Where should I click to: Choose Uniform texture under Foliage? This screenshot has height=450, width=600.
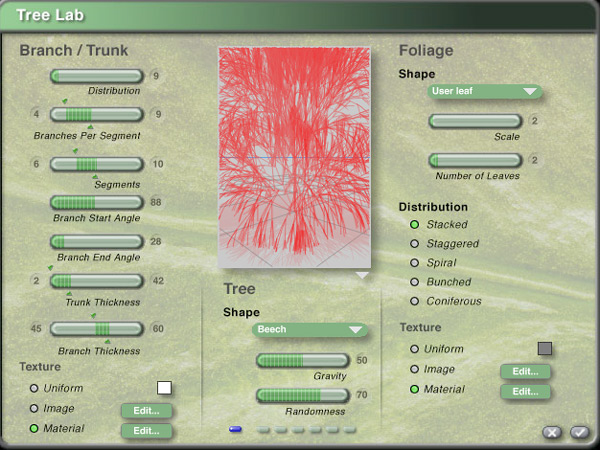(414, 349)
